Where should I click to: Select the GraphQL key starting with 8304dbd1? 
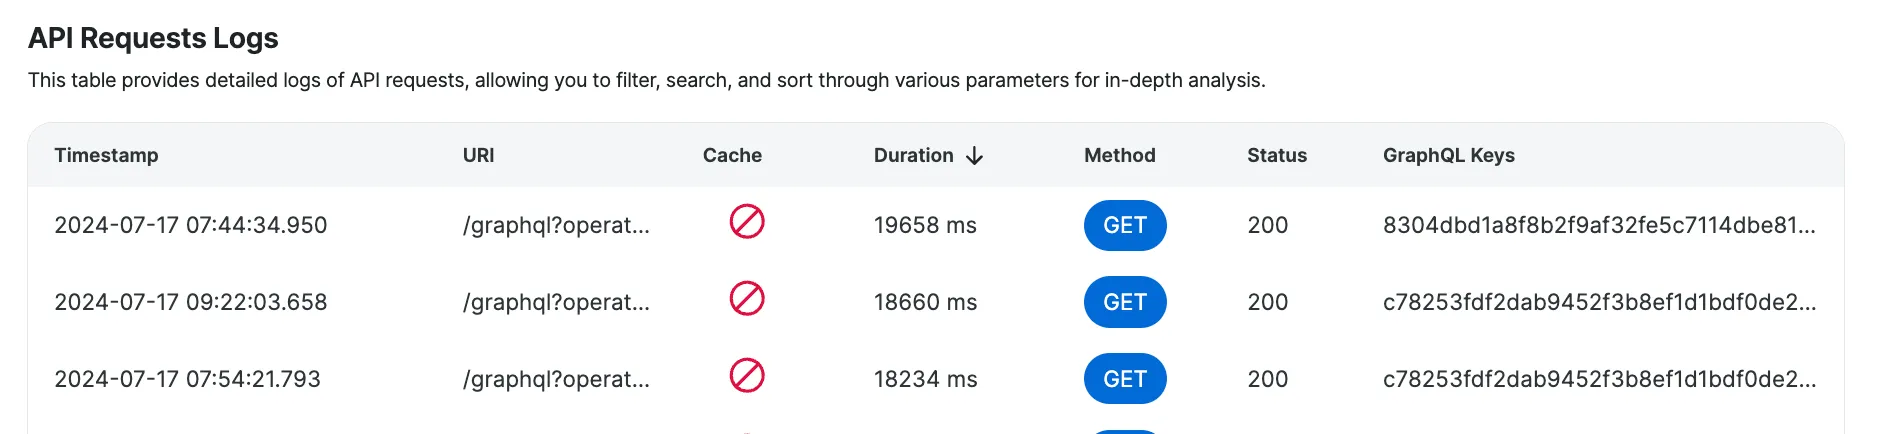click(x=1598, y=226)
